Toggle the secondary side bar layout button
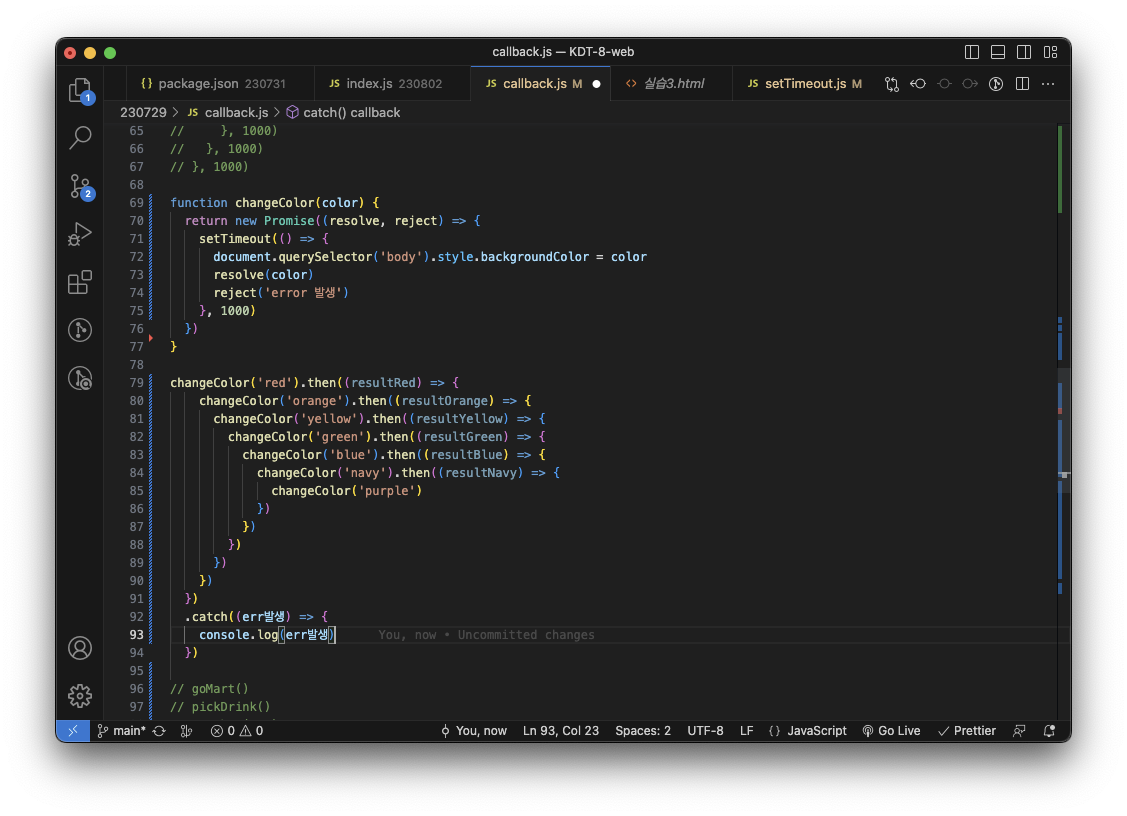 [x=1024, y=52]
